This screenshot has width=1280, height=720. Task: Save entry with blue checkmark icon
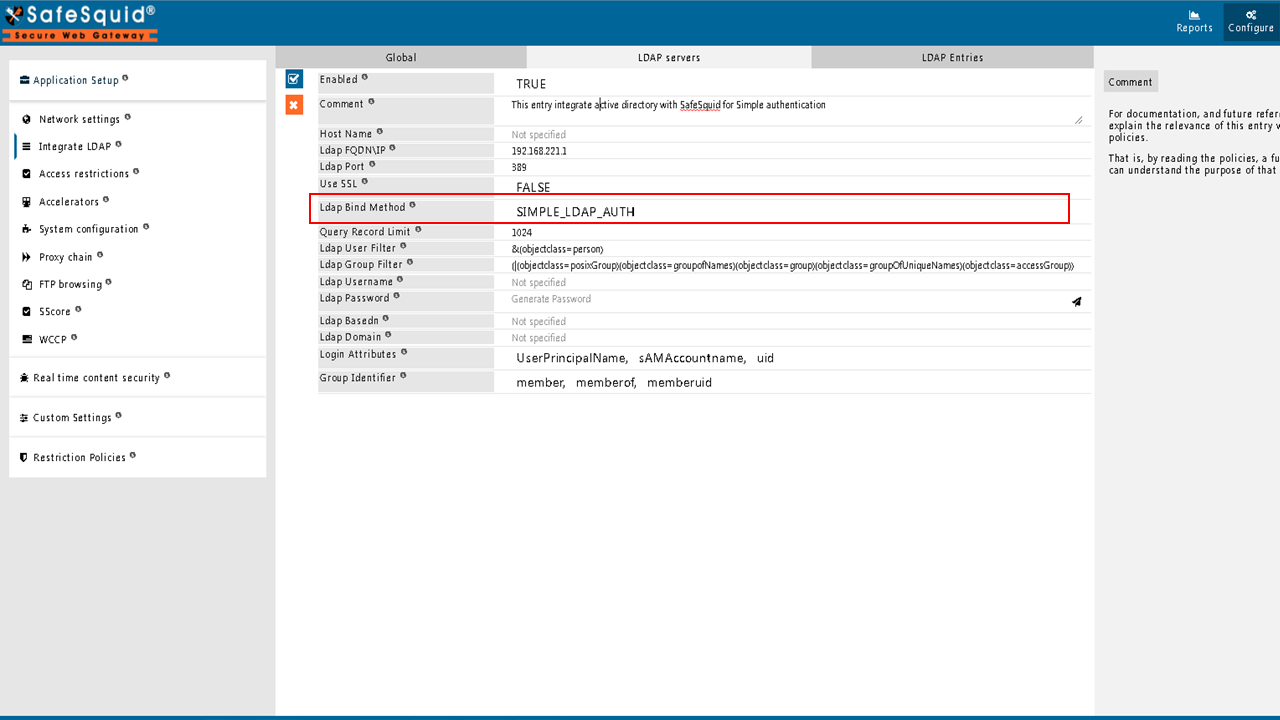pyautogui.click(x=294, y=79)
